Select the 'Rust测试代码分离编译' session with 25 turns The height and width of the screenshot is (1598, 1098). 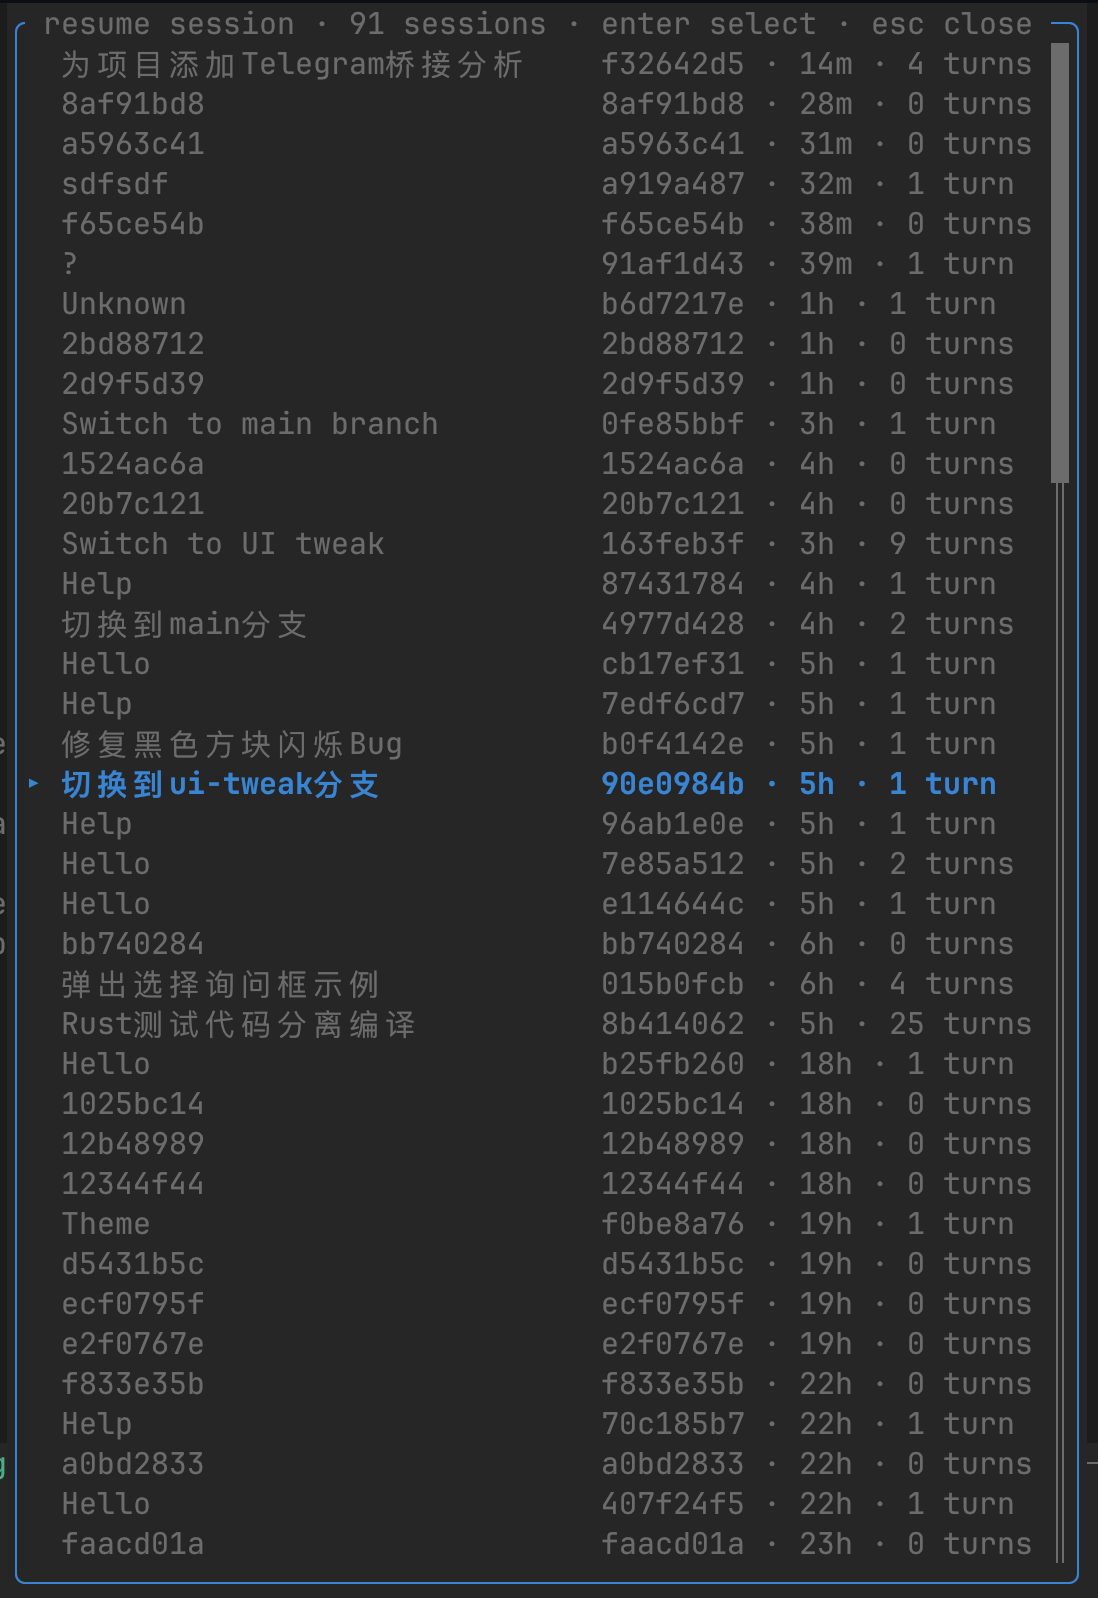click(546, 1024)
